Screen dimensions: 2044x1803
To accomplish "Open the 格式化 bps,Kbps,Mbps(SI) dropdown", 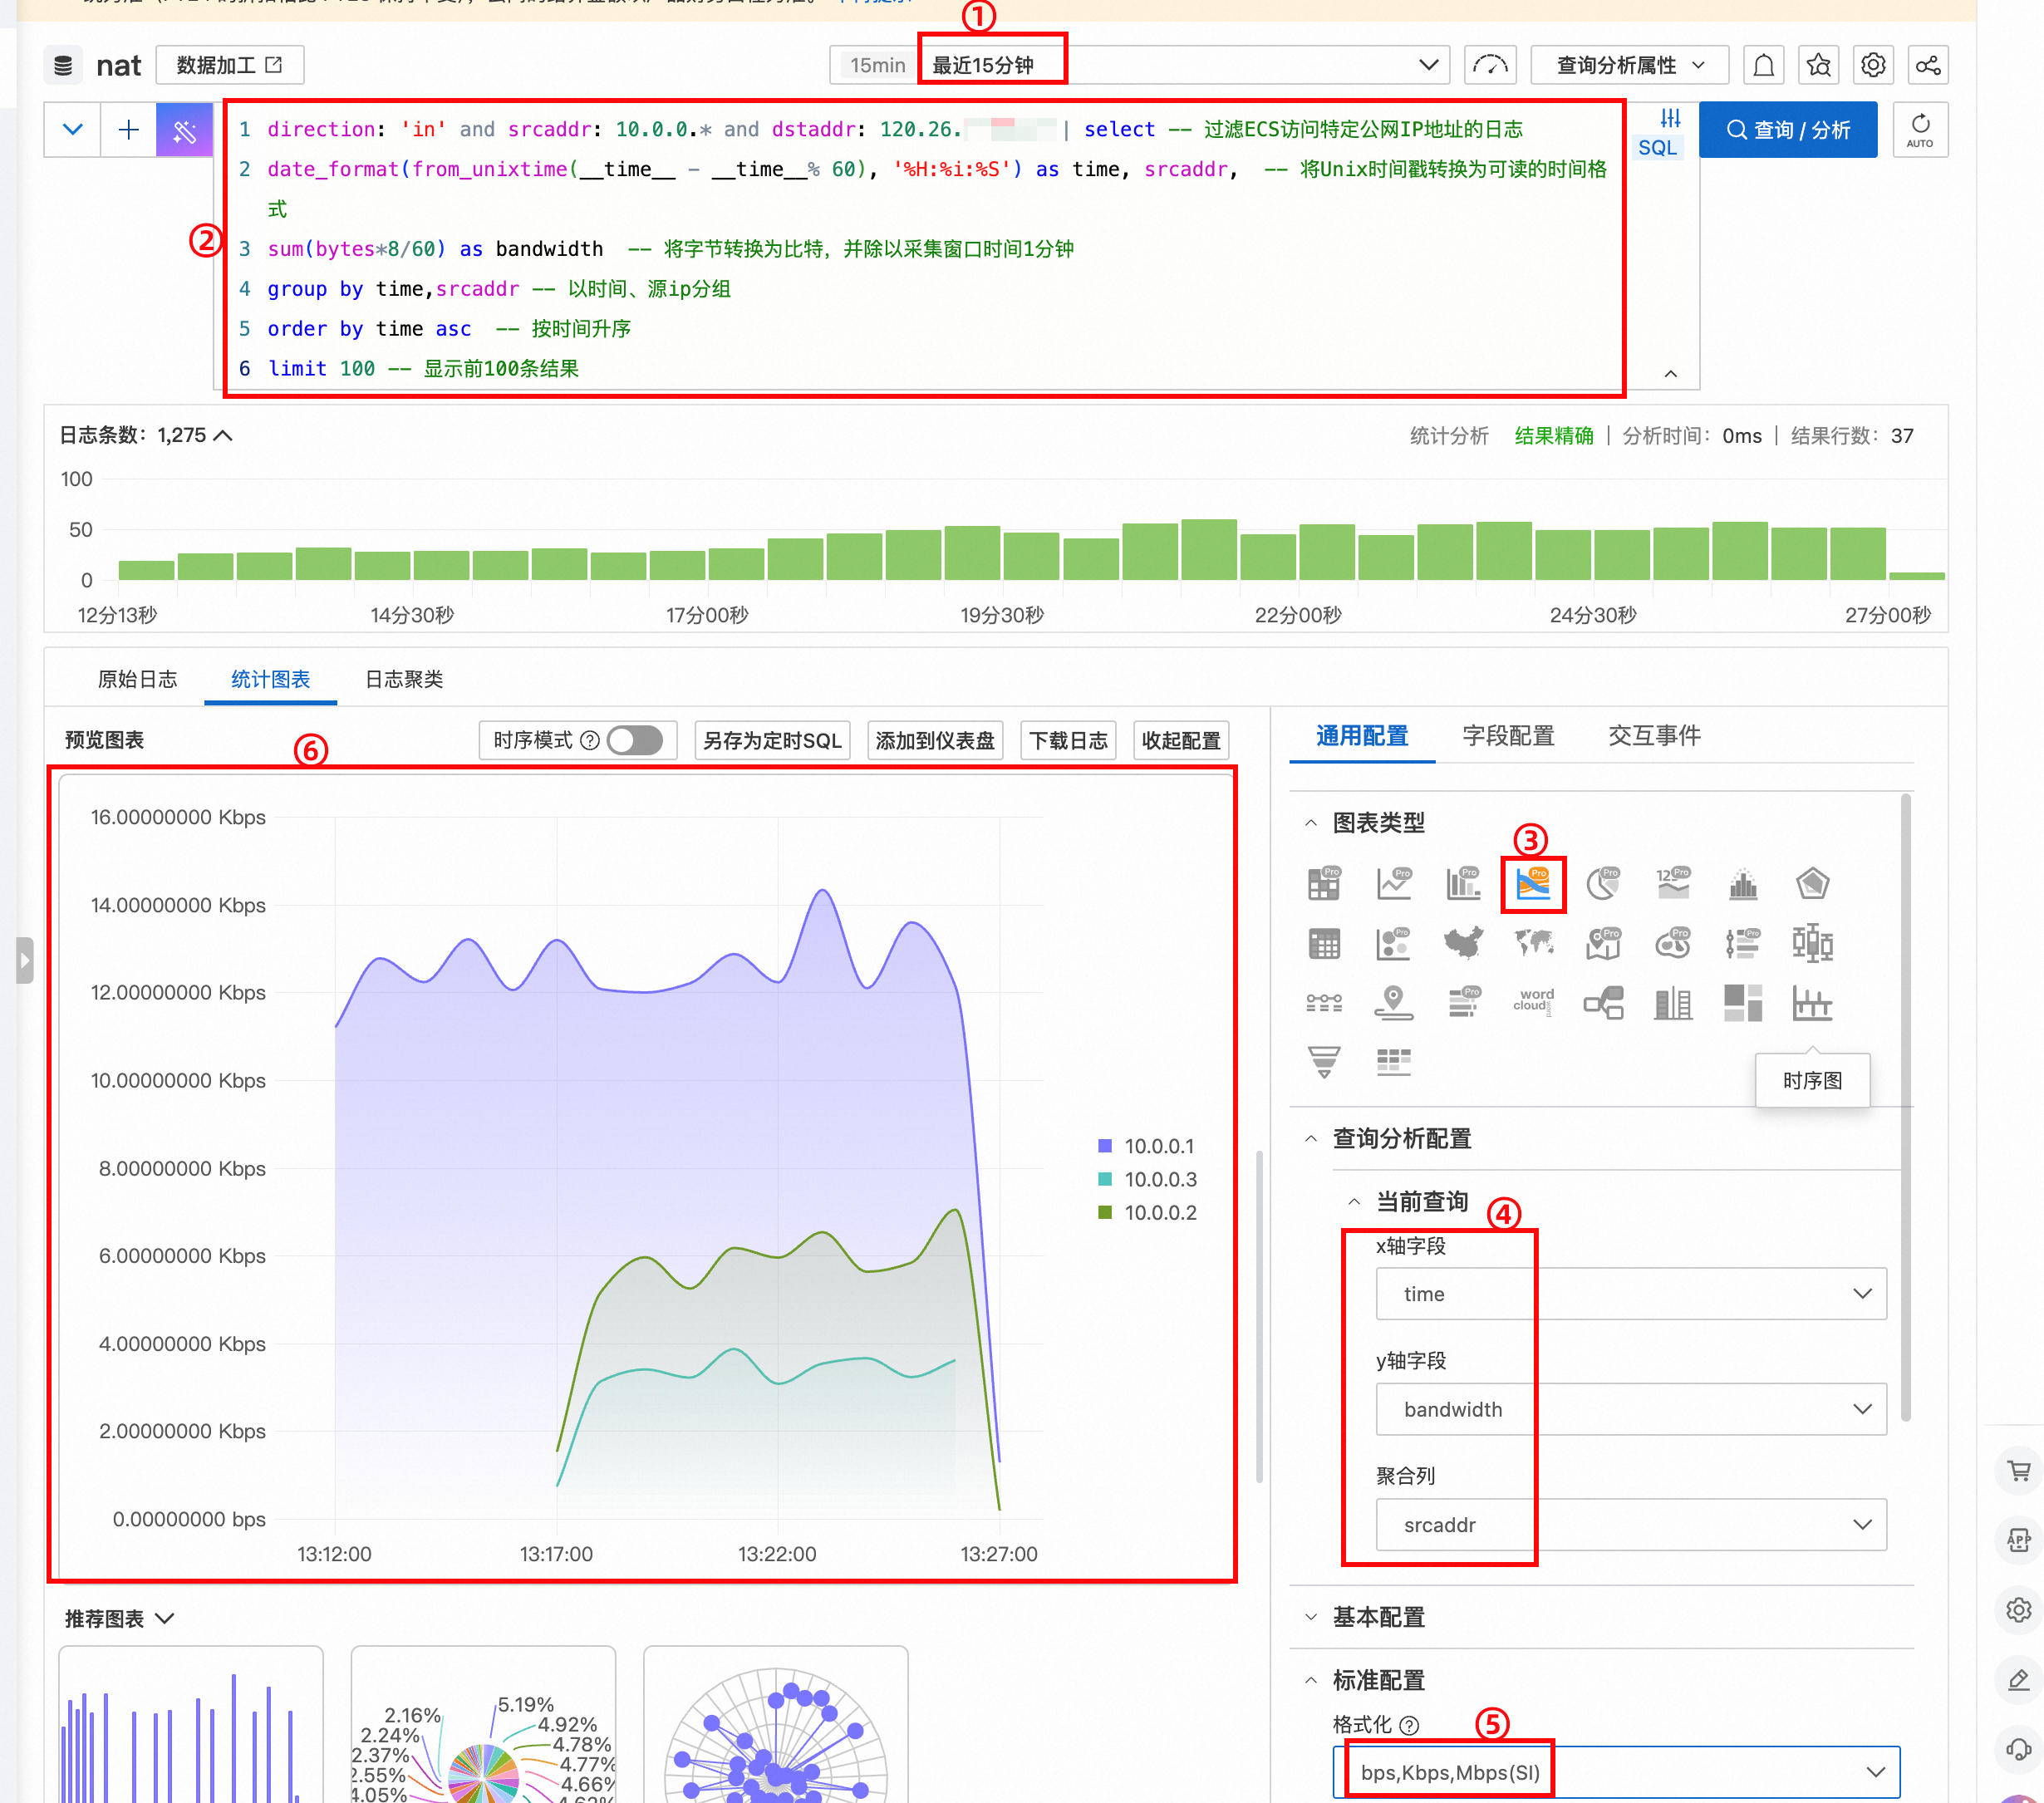I will (x=1616, y=1772).
